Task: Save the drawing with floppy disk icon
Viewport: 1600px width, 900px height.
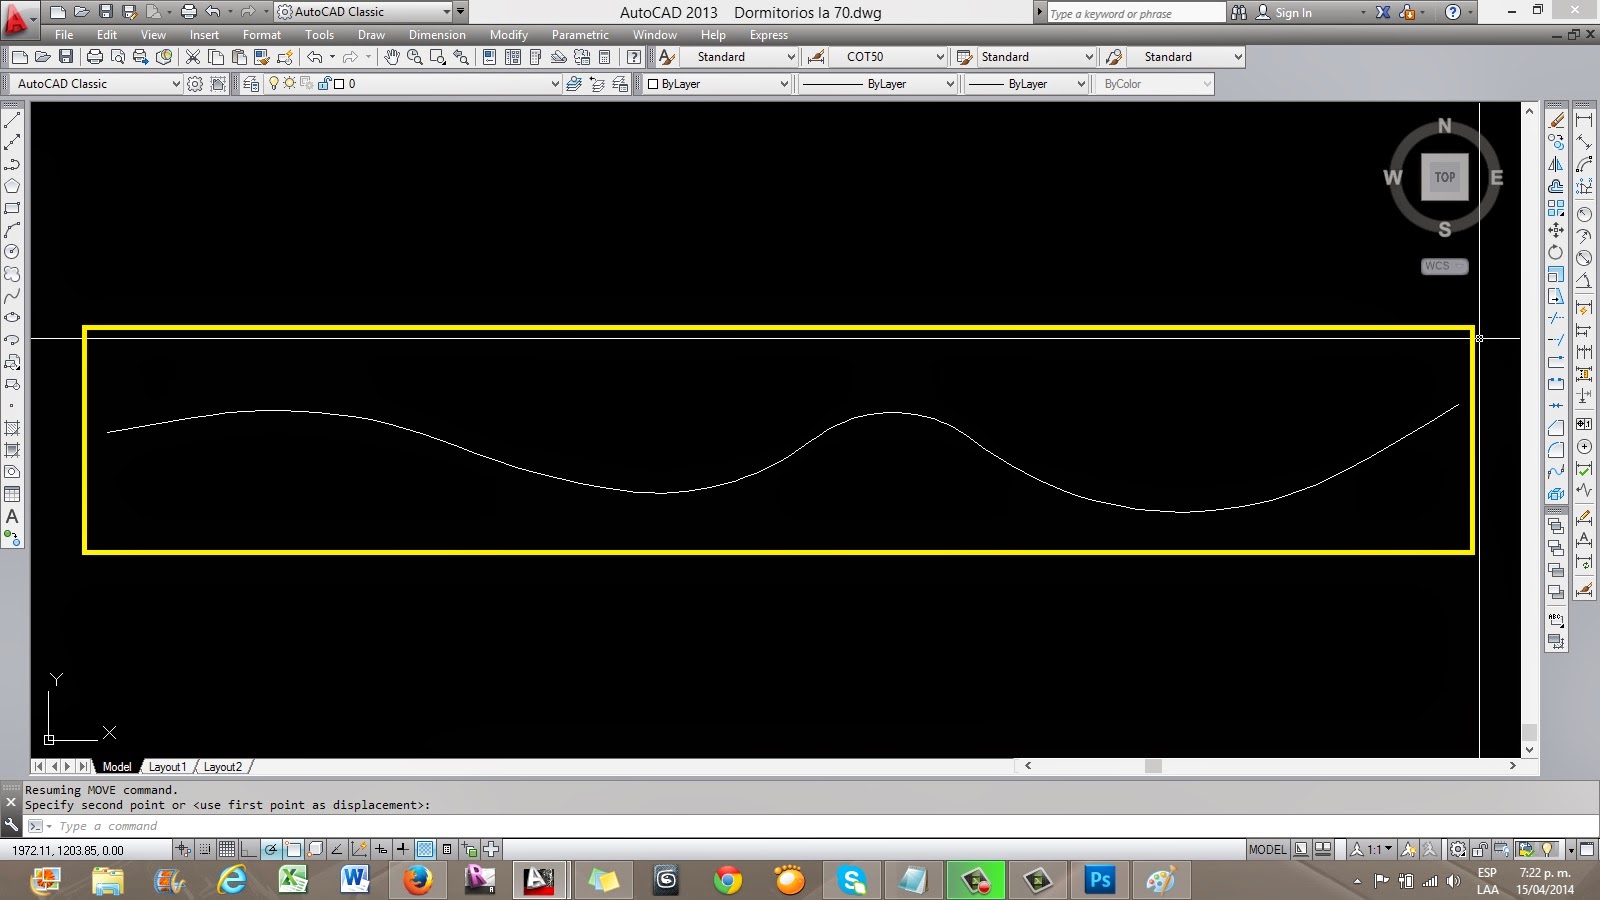Action: pos(66,57)
